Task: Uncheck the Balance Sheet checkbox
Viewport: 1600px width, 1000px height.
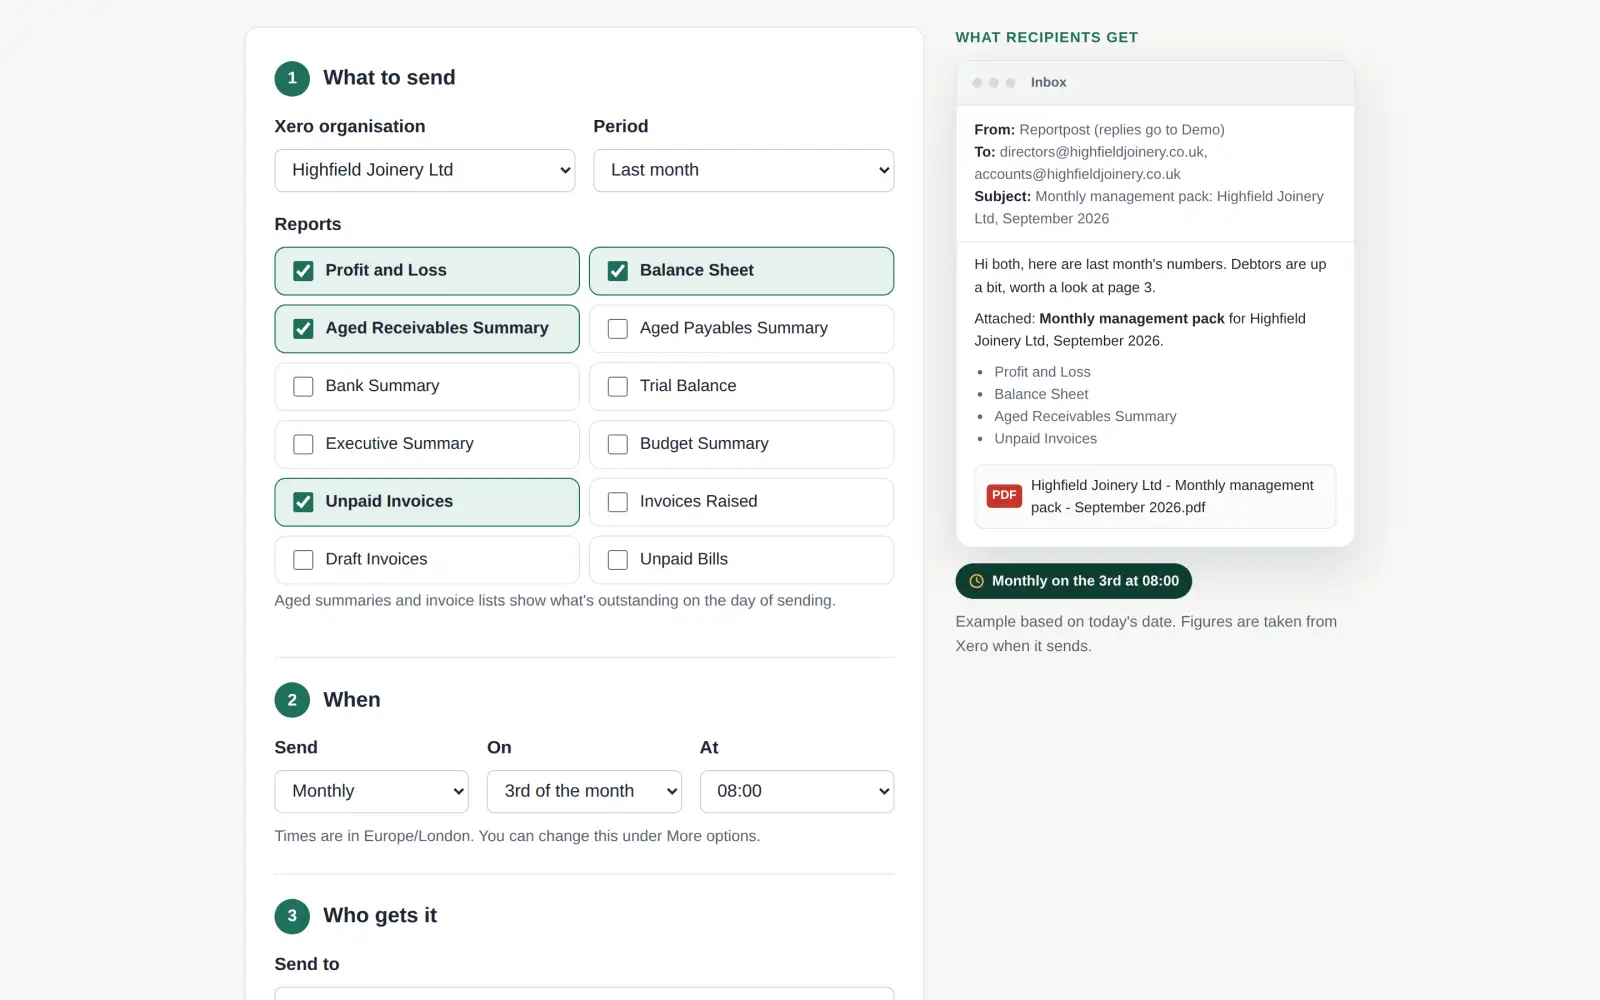Action: 618,271
